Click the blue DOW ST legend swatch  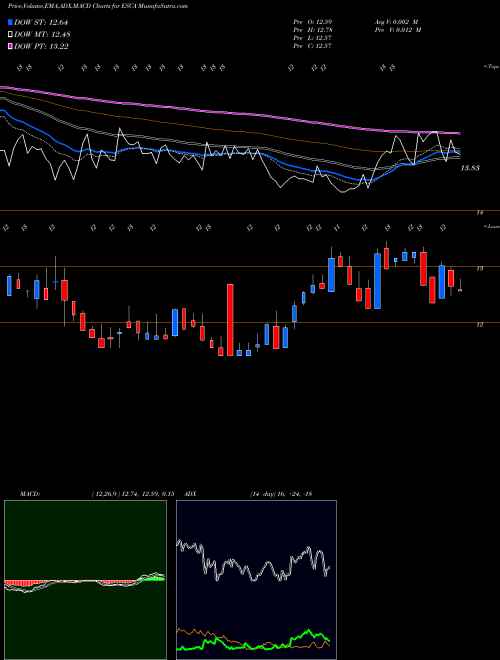click(11, 22)
